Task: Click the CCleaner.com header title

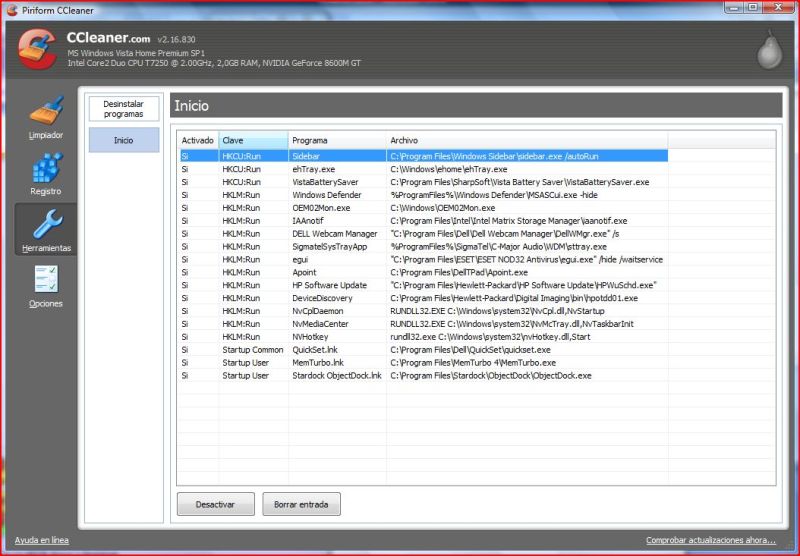Action: click(108, 38)
